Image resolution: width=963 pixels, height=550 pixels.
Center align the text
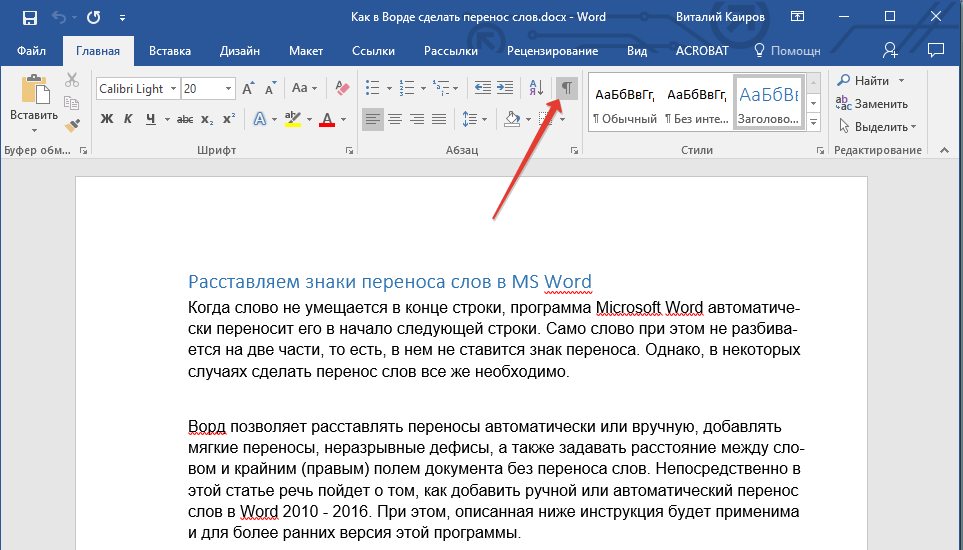[395, 120]
